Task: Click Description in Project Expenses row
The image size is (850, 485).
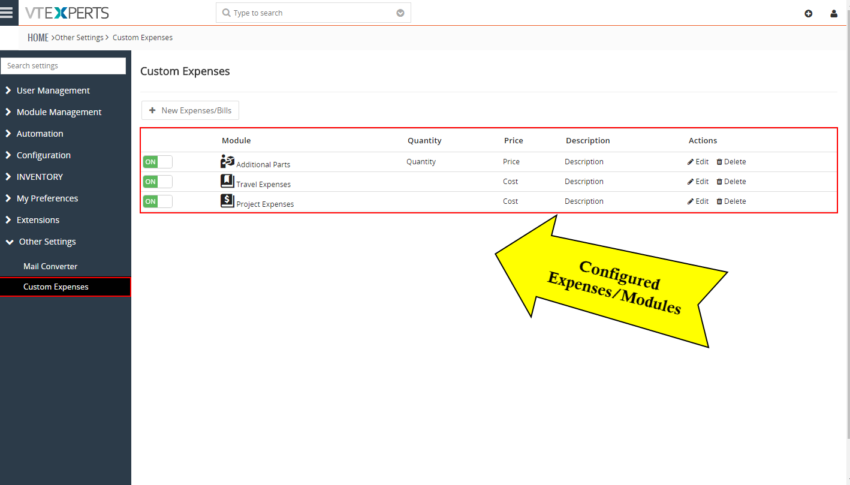Action: 584,201
